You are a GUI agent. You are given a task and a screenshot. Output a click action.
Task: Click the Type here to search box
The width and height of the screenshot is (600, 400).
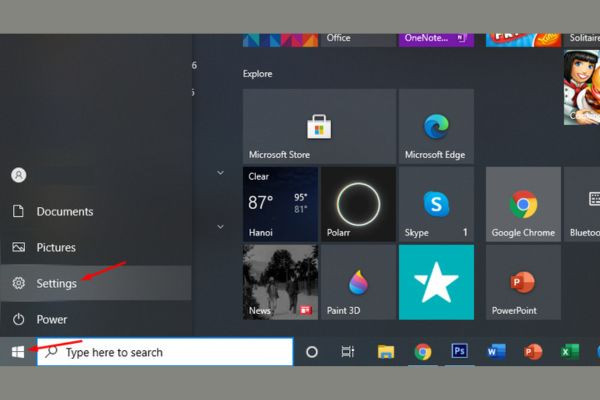[x=165, y=352]
